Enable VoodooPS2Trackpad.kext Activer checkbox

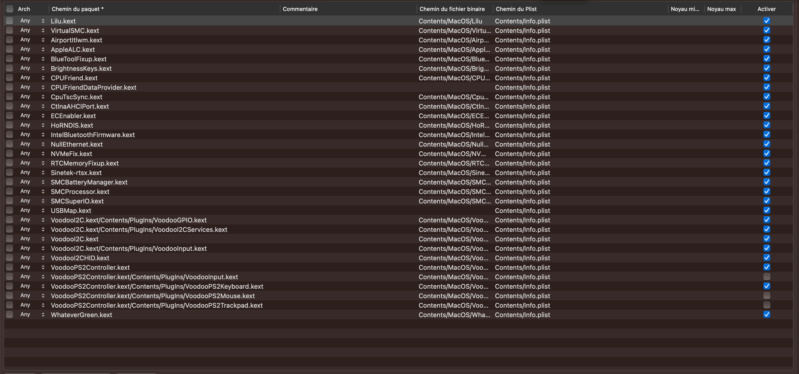[766, 305]
